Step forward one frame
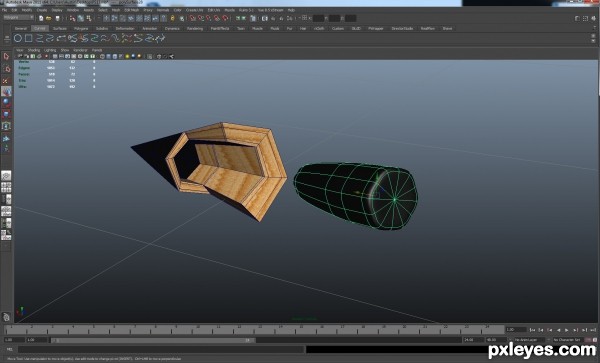Image resolution: width=600 pixels, height=363 pixels. coord(584,330)
